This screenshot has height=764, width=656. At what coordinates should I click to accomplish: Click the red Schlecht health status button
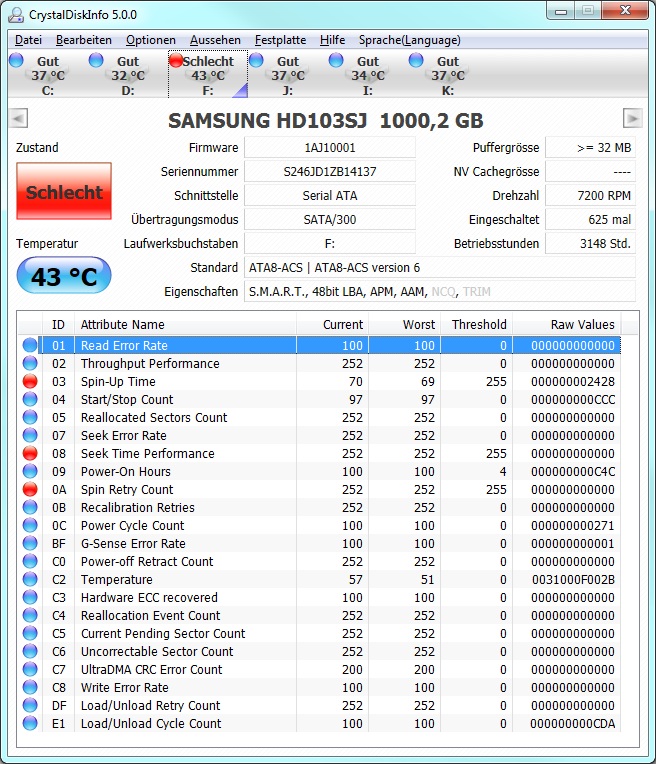pyautogui.click(x=64, y=191)
